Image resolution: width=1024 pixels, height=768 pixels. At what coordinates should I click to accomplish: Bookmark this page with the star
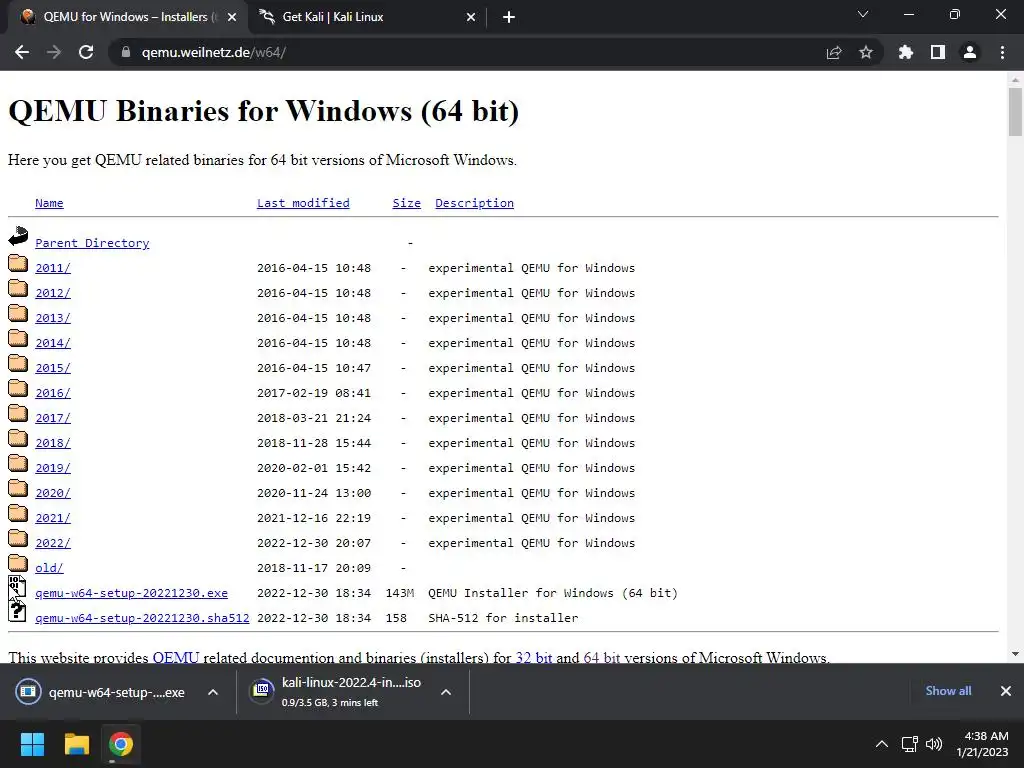pyautogui.click(x=866, y=52)
